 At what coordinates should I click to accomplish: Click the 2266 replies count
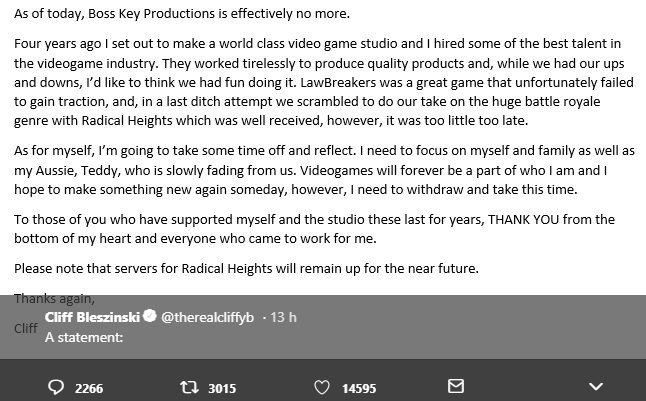[89, 388]
